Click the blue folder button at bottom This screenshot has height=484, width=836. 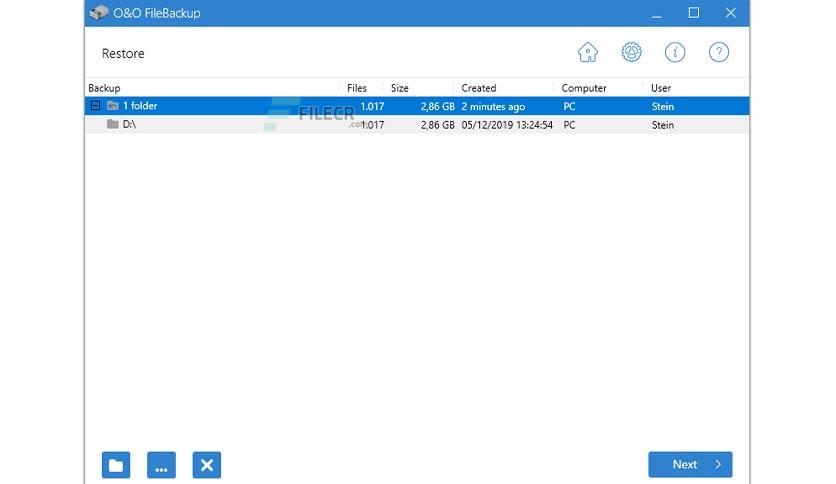click(x=116, y=465)
